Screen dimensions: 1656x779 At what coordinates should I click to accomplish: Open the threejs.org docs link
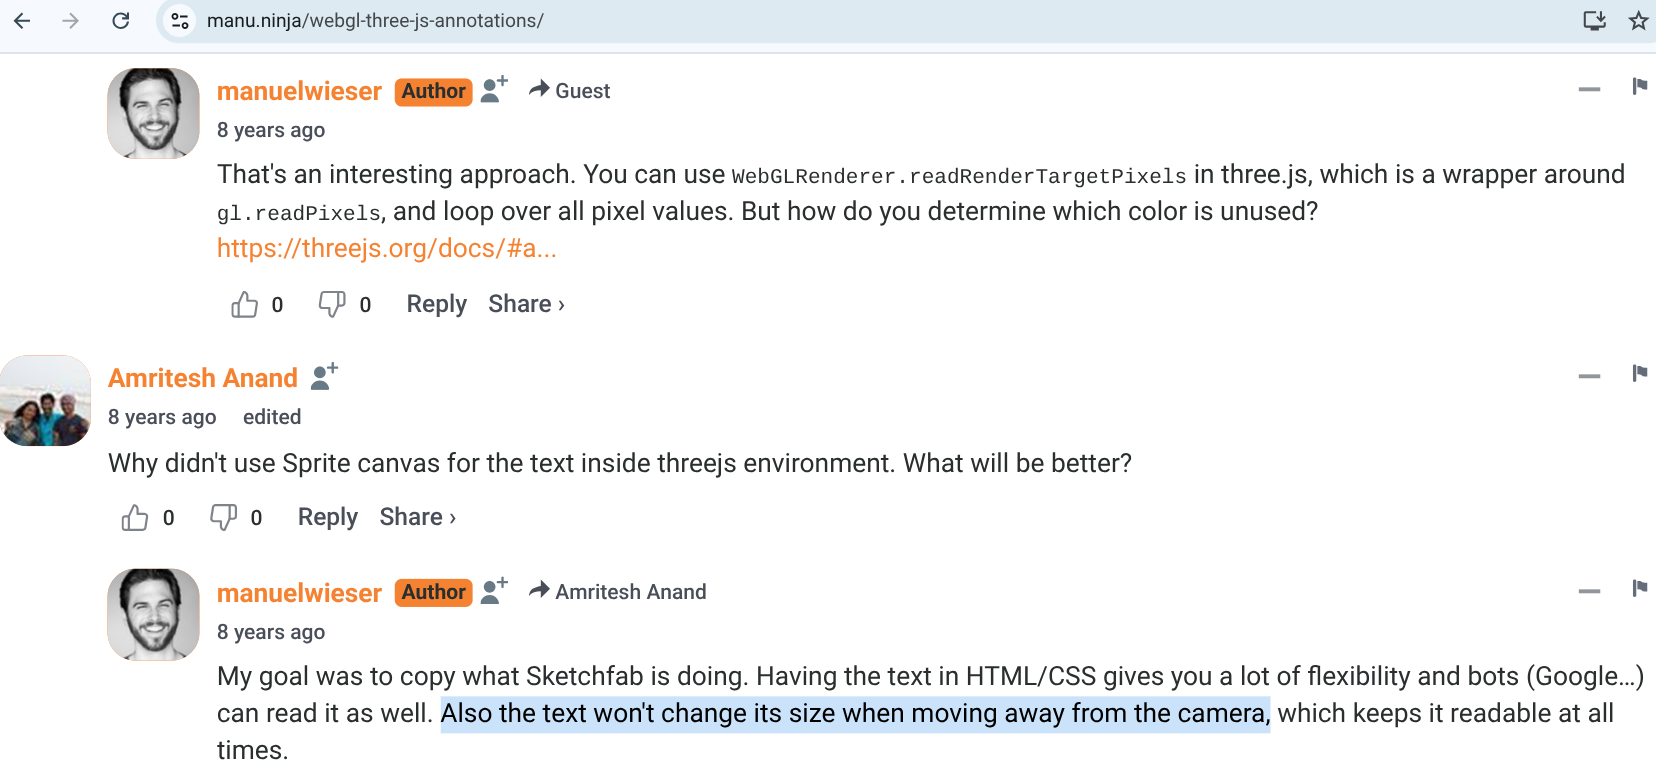click(x=387, y=248)
